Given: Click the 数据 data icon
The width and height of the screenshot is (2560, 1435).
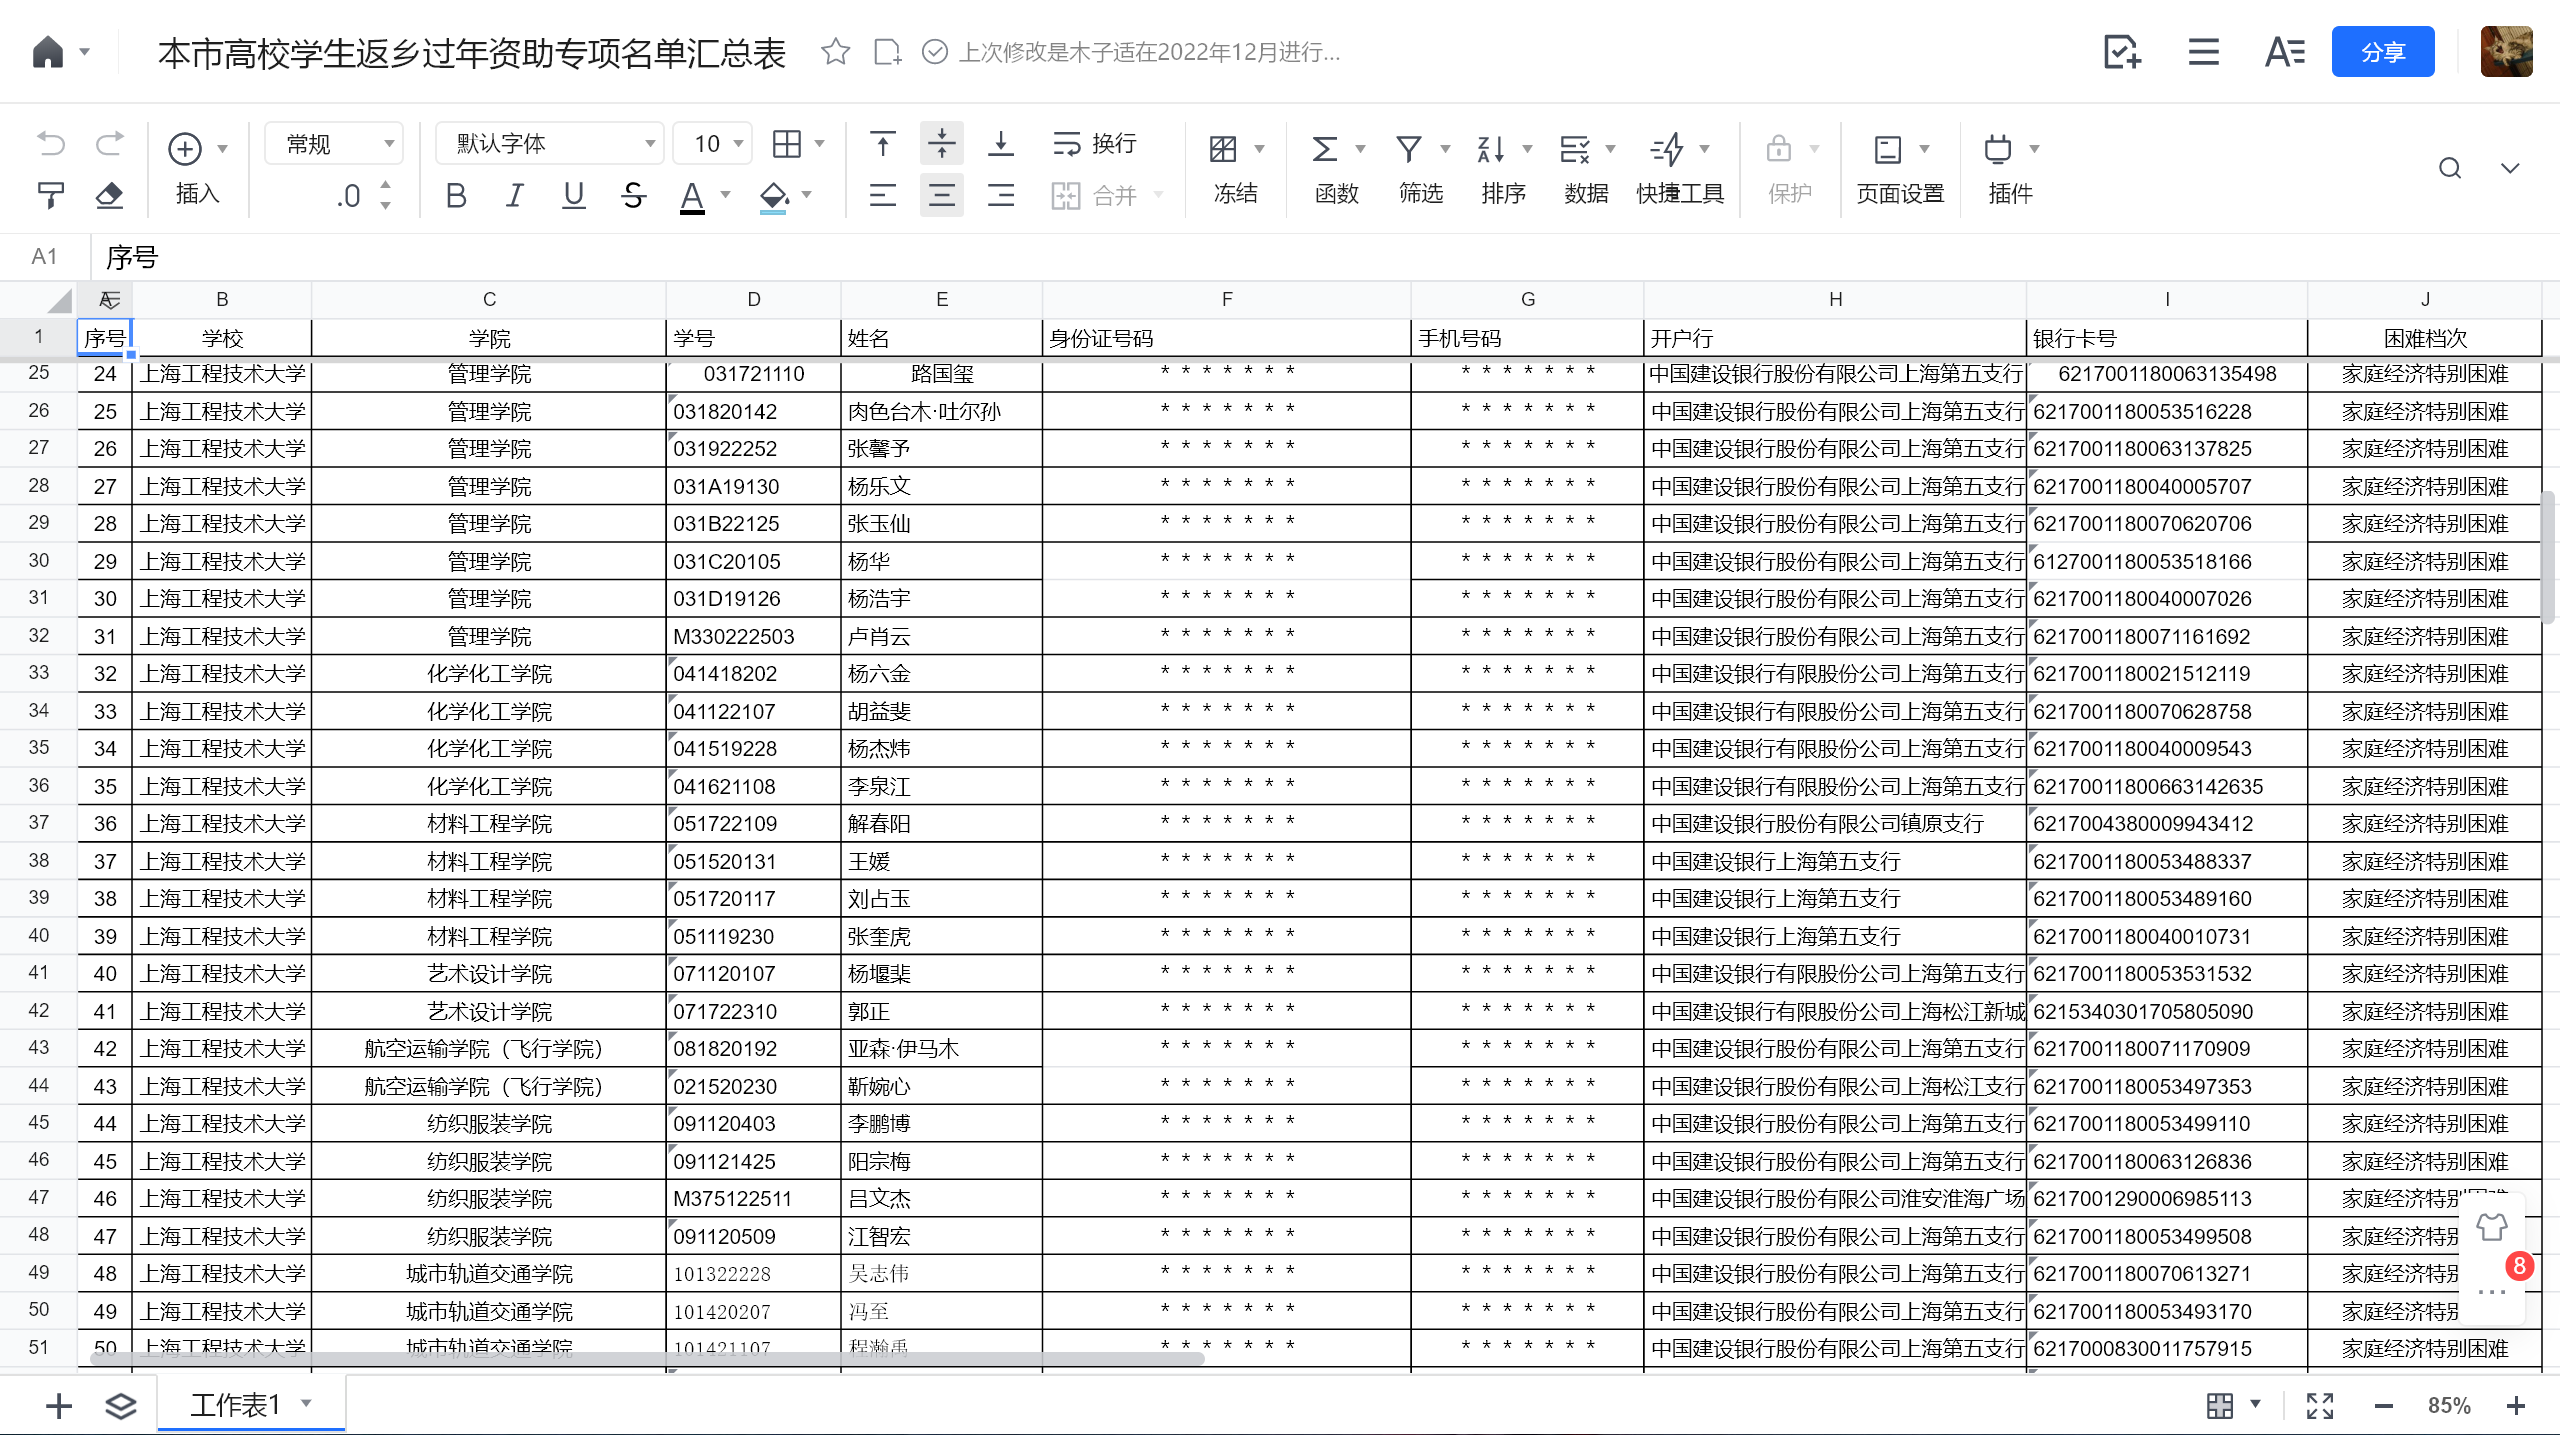Looking at the screenshot, I should [1575, 149].
